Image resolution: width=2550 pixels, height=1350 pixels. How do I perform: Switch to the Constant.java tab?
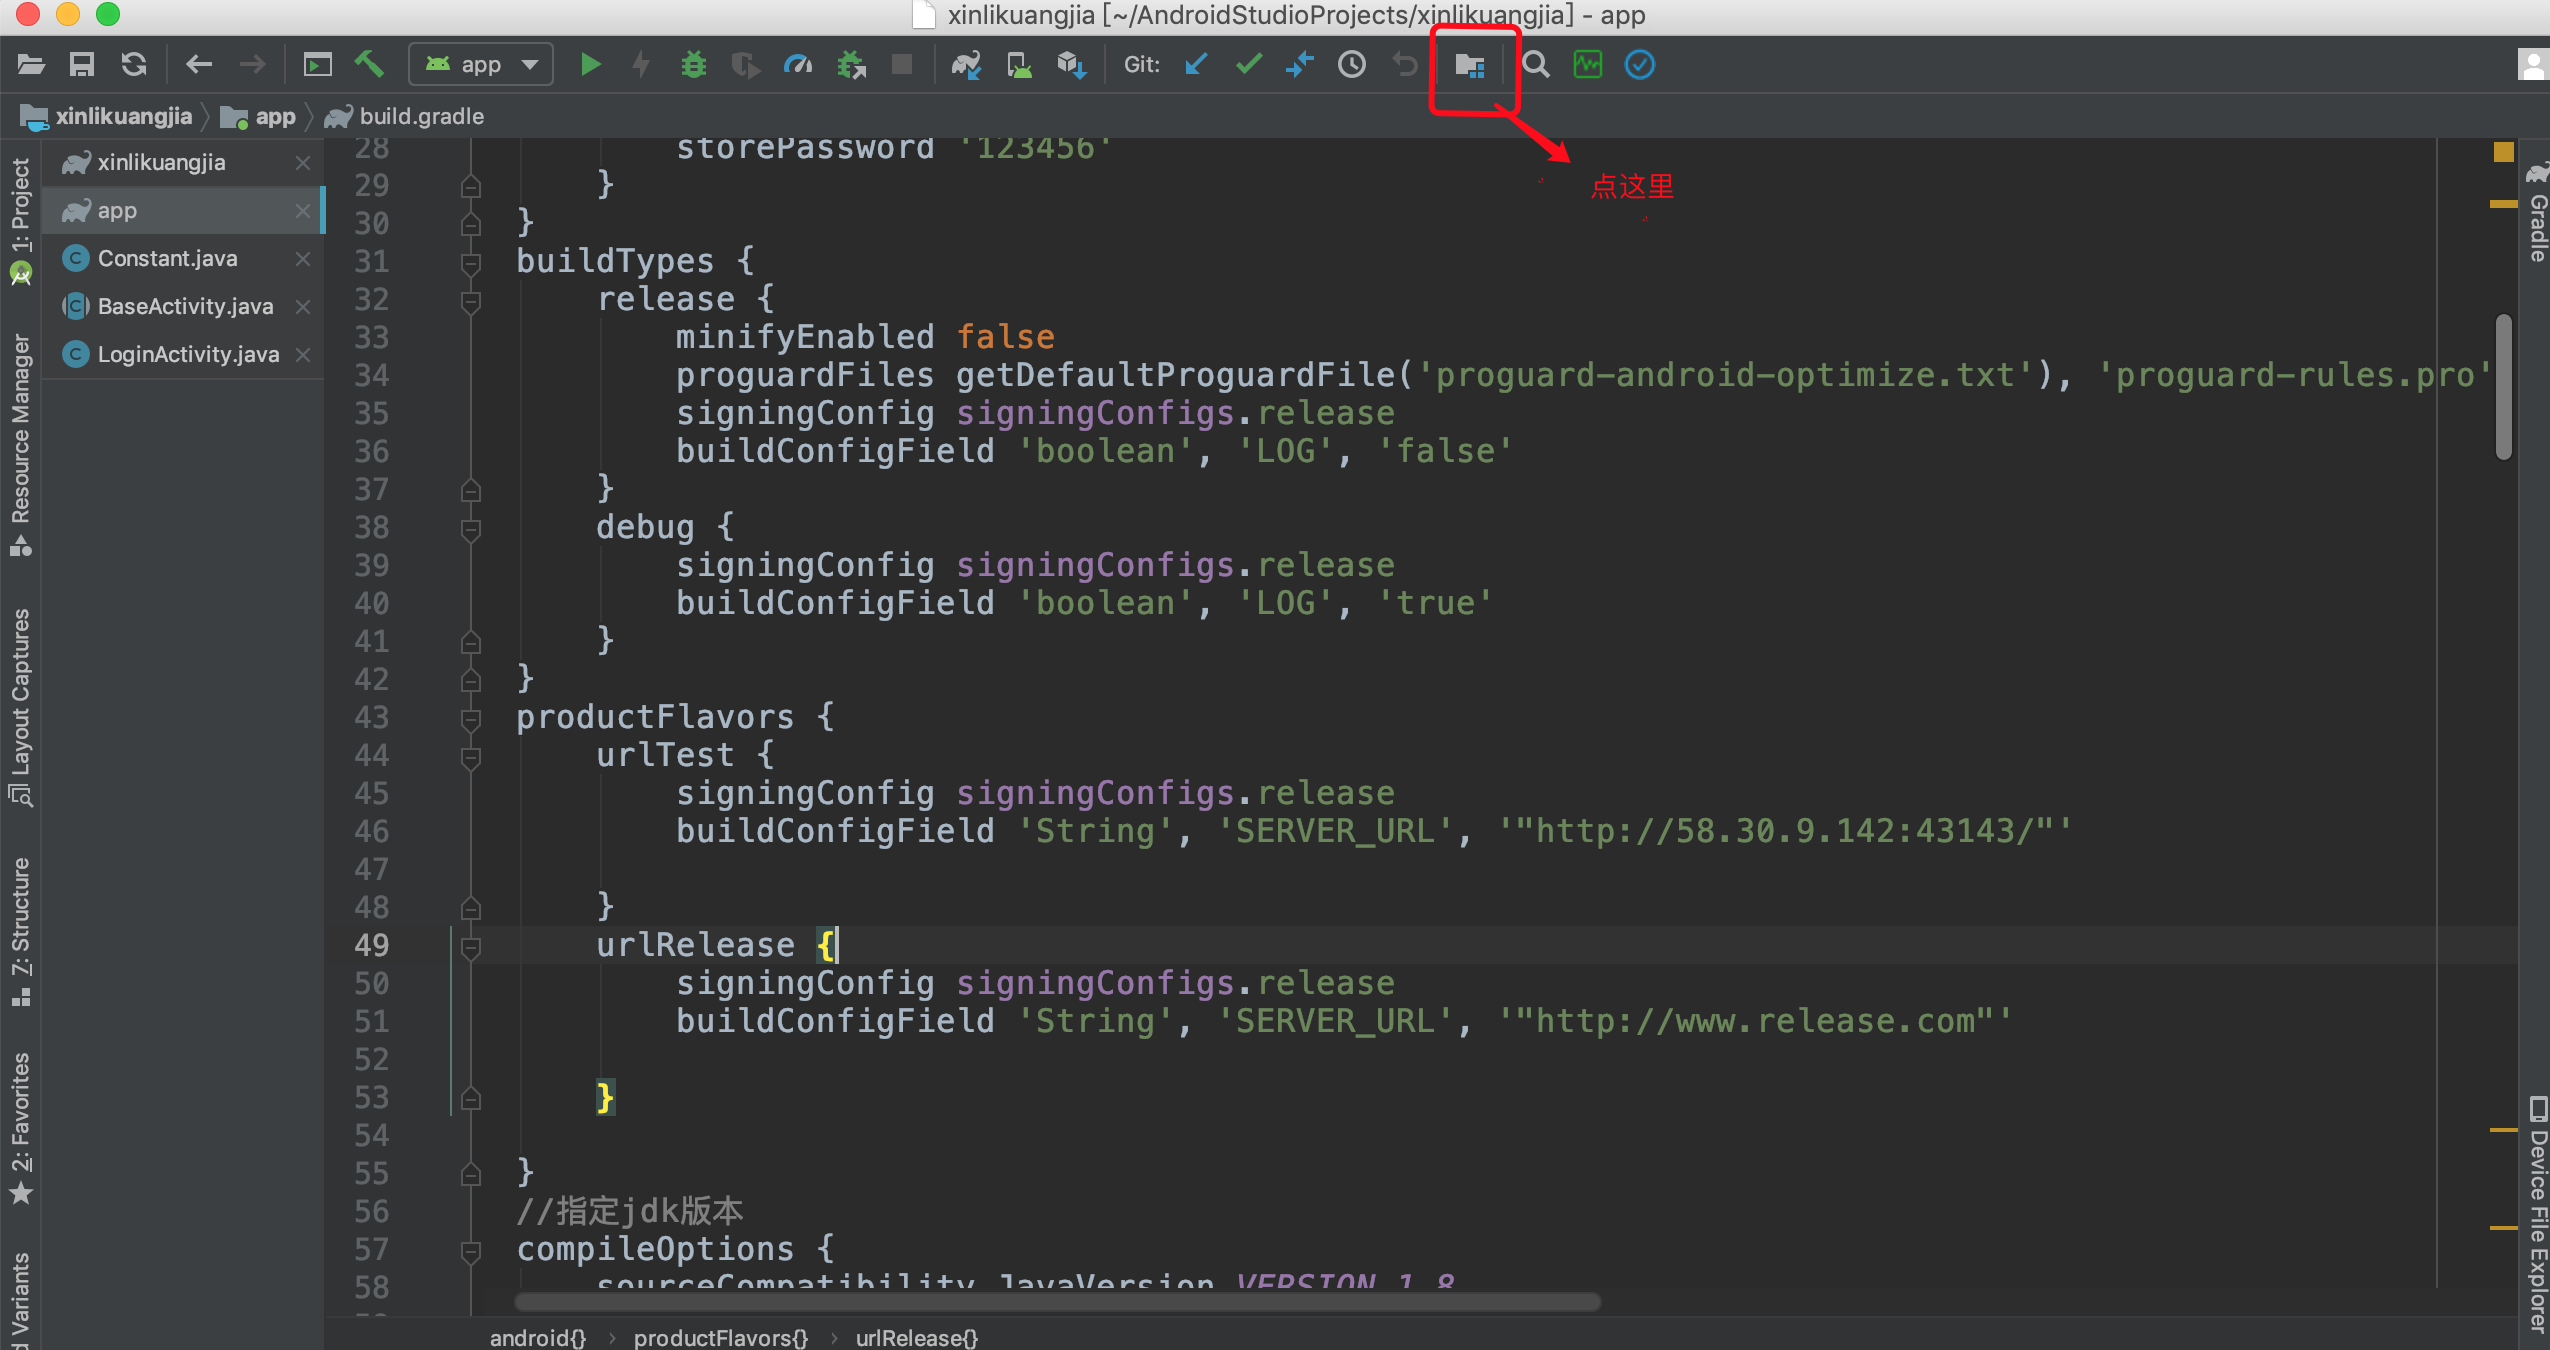pyautogui.click(x=167, y=259)
